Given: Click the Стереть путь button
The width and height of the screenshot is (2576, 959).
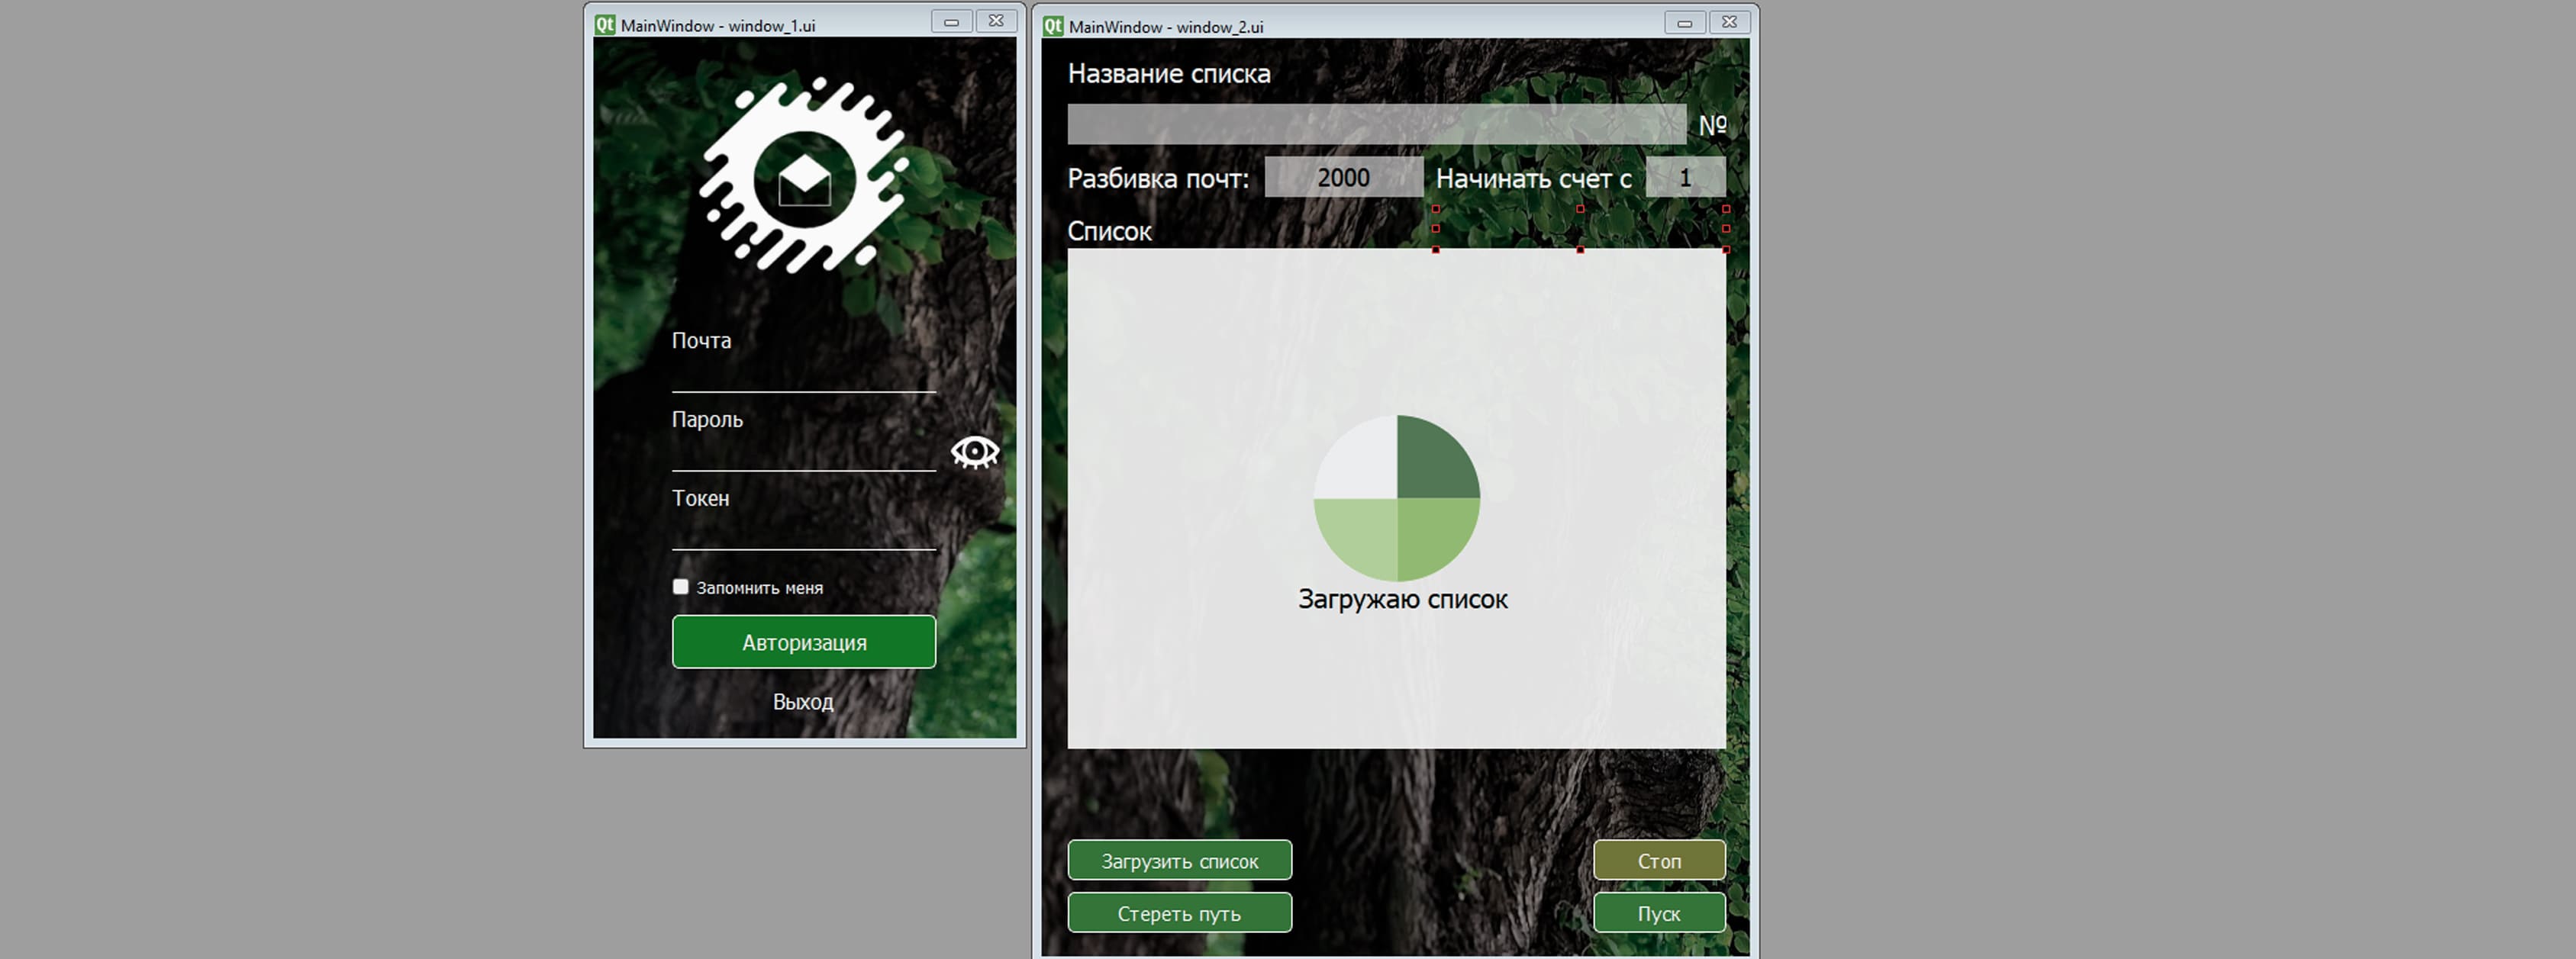Looking at the screenshot, I should [x=1180, y=913].
